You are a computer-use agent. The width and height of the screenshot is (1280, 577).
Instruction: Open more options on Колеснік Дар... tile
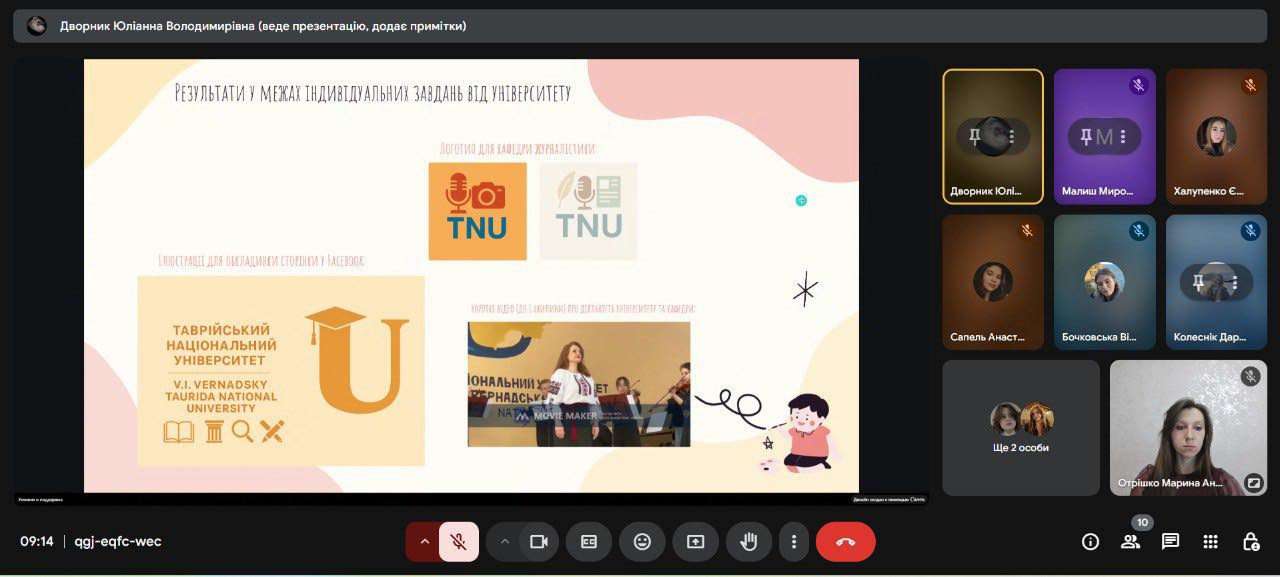click(x=1235, y=282)
